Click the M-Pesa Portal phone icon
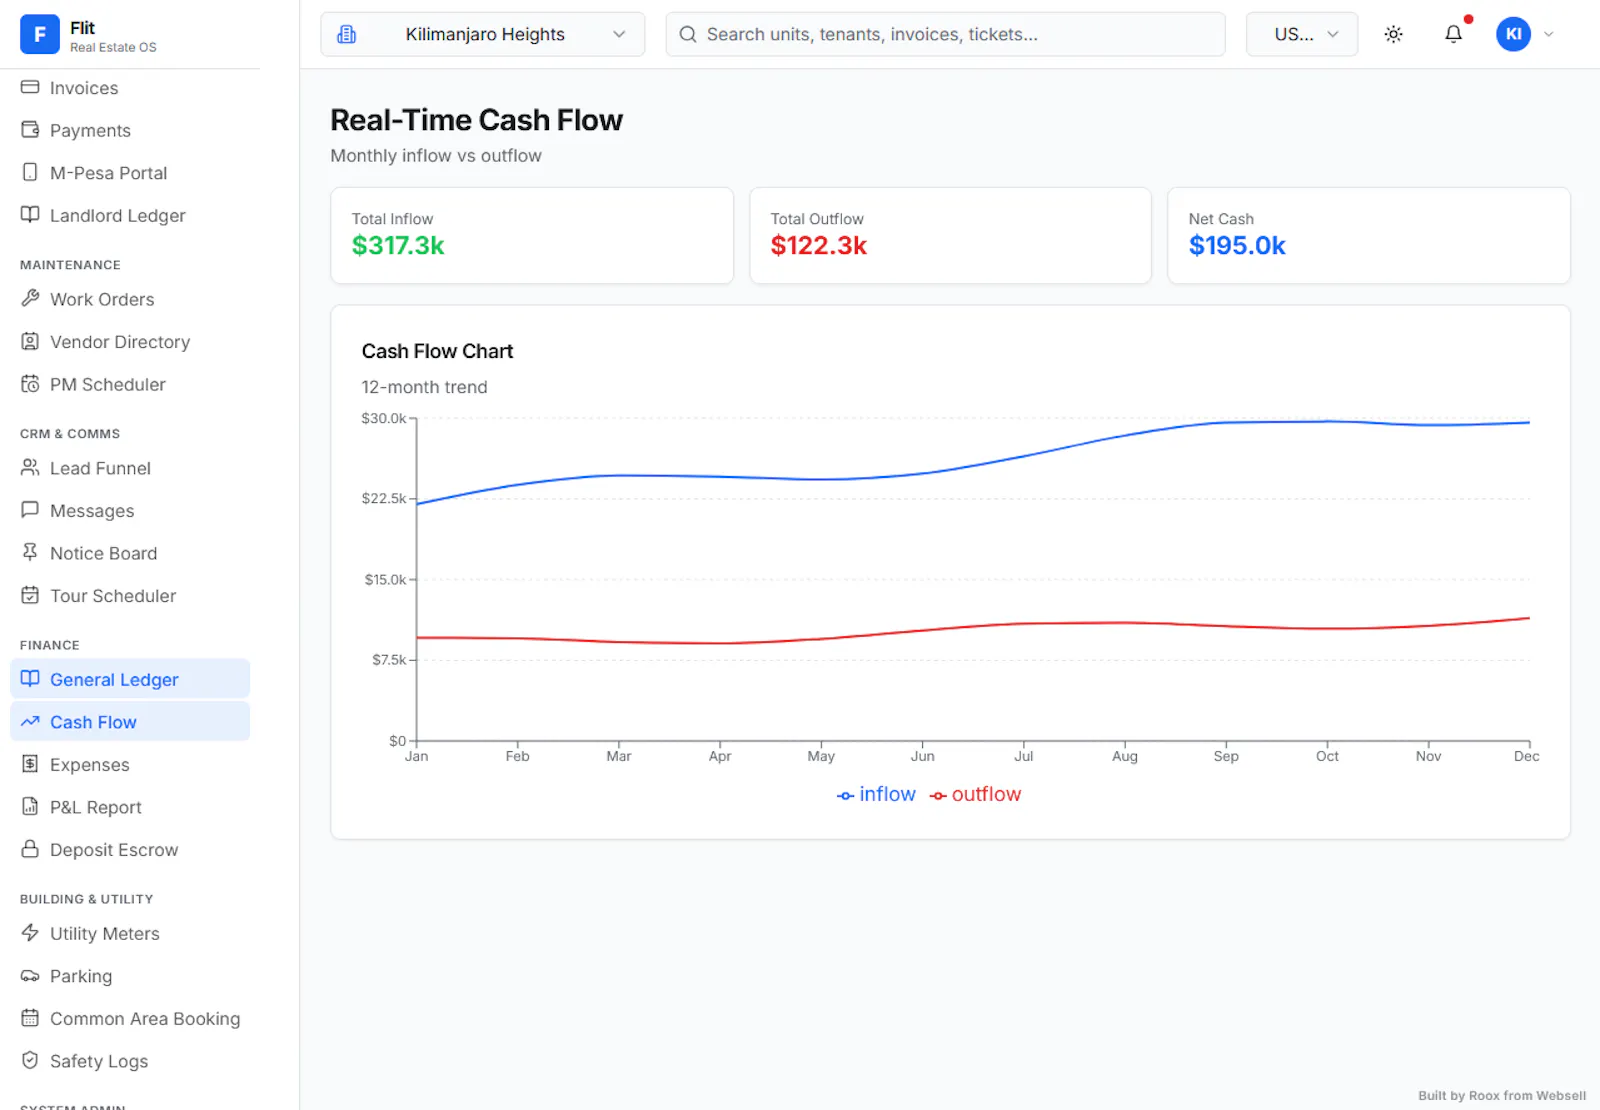 click(x=30, y=172)
